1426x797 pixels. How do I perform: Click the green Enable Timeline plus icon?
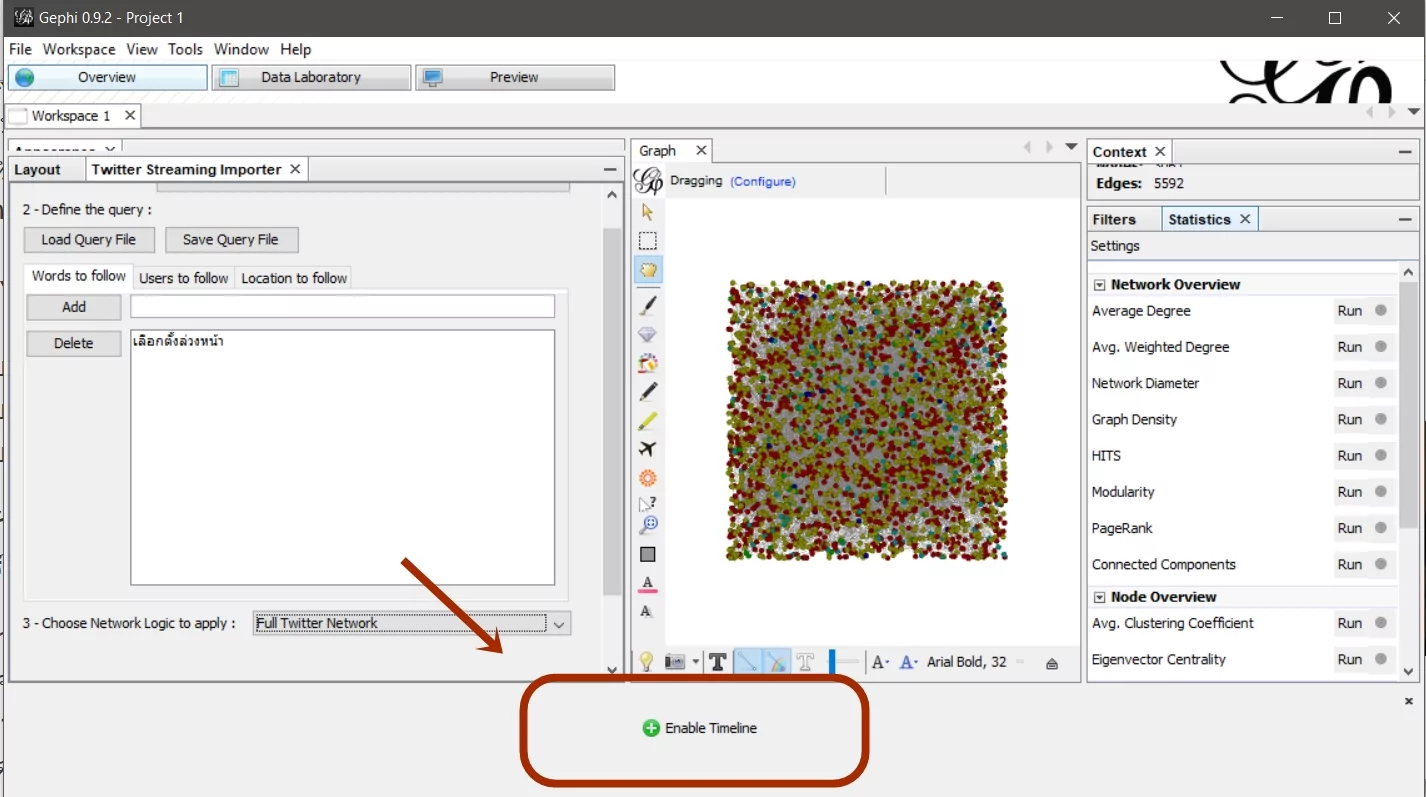coord(651,728)
